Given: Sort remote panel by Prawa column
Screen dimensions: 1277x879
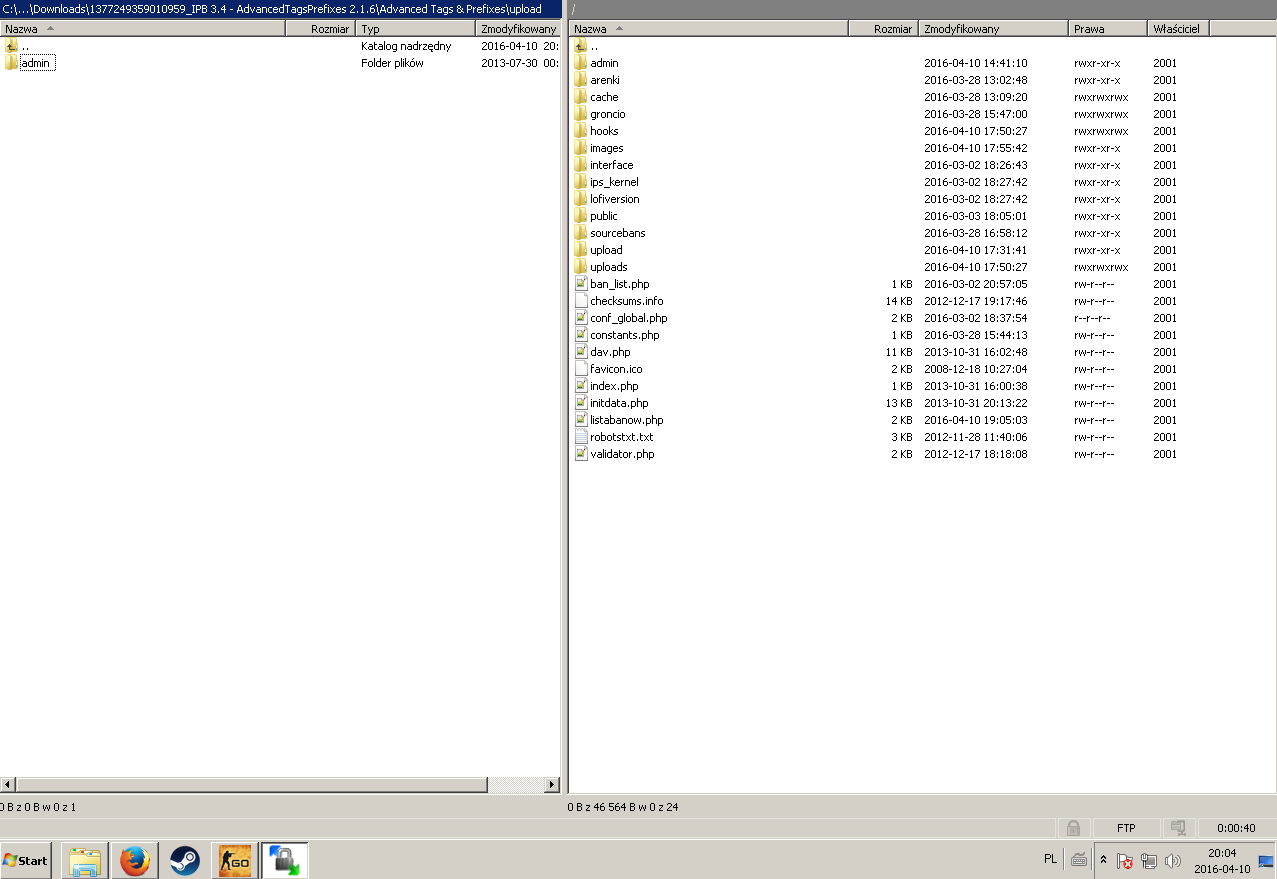Looking at the screenshot, I should 1107,29.
